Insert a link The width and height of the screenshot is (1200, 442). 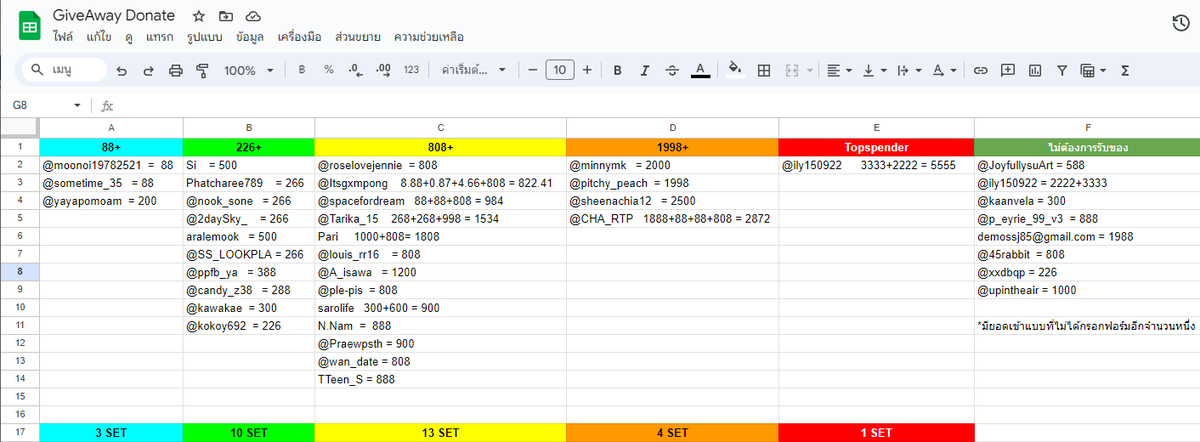[981, 70]
